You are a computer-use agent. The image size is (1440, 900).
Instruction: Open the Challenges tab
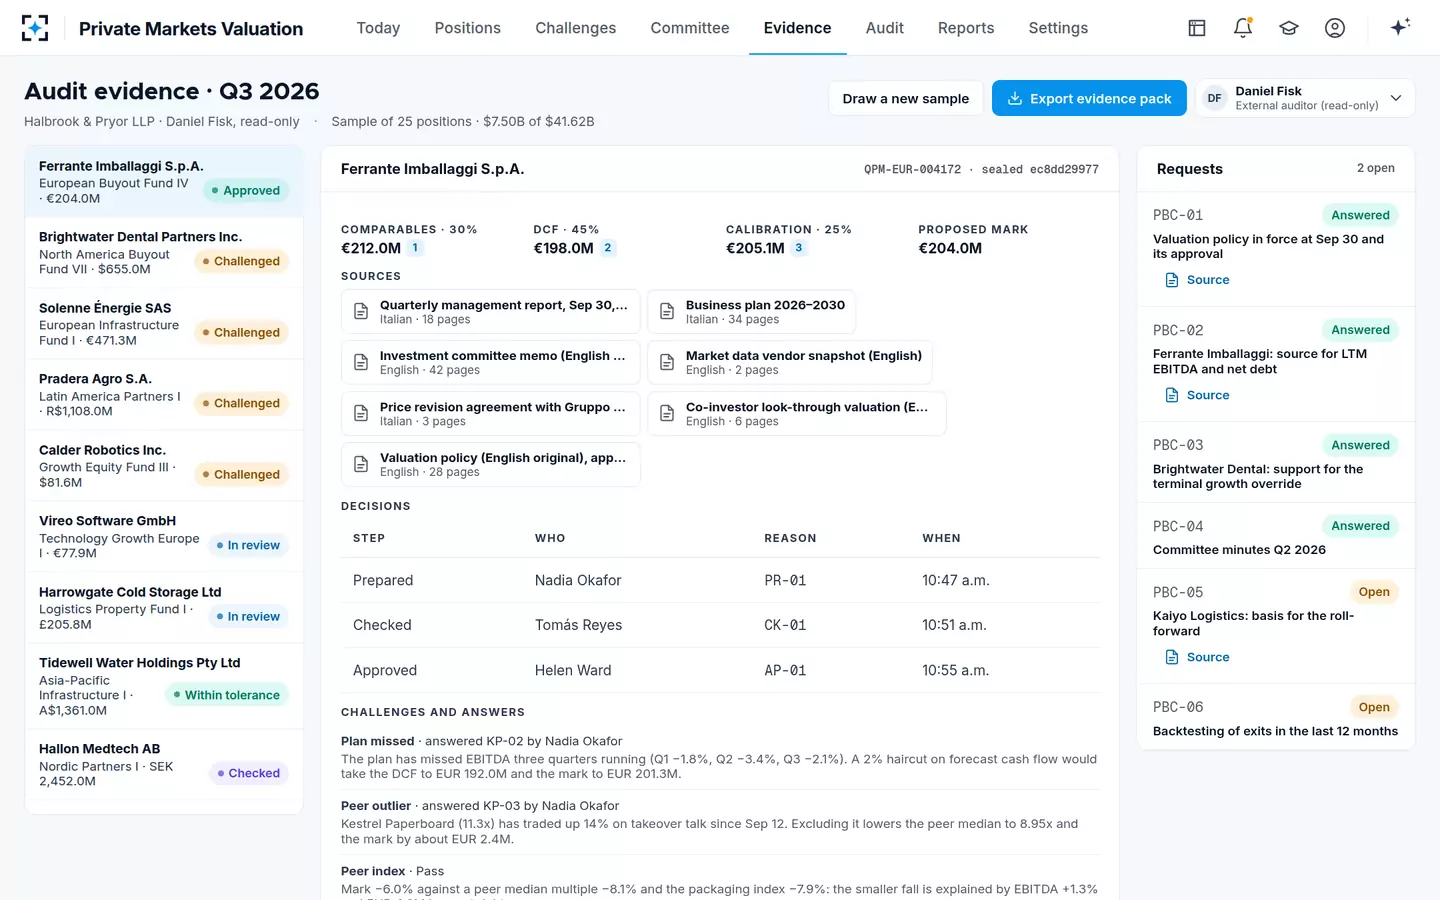pos(575,28)
